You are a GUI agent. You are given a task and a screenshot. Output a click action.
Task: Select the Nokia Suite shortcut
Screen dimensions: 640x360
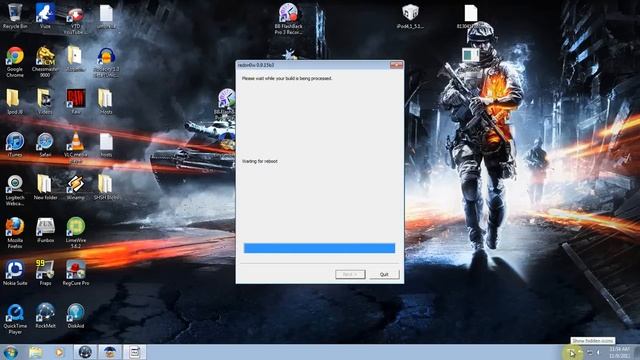(x=15, y=273)
